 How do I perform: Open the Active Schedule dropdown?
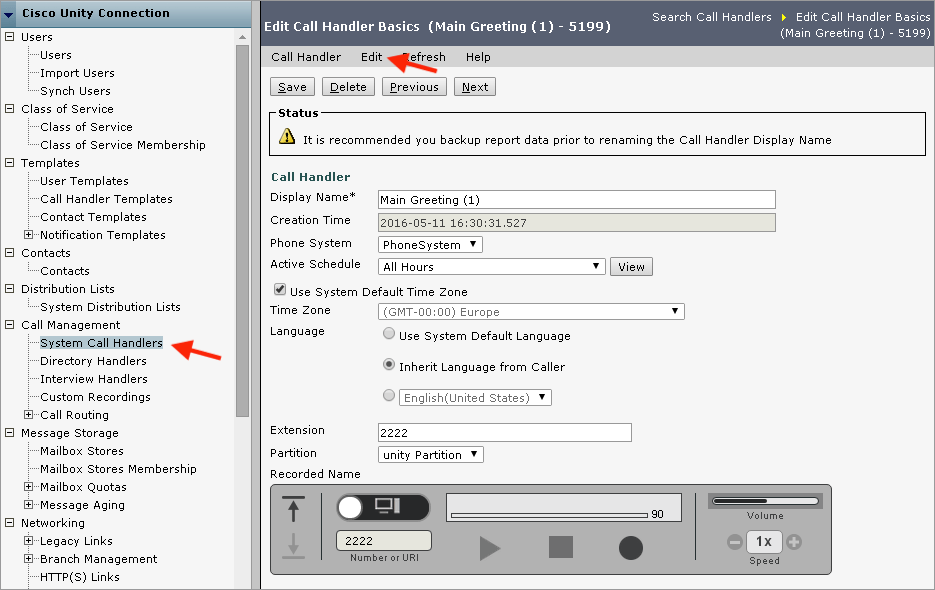coord(491,267)
